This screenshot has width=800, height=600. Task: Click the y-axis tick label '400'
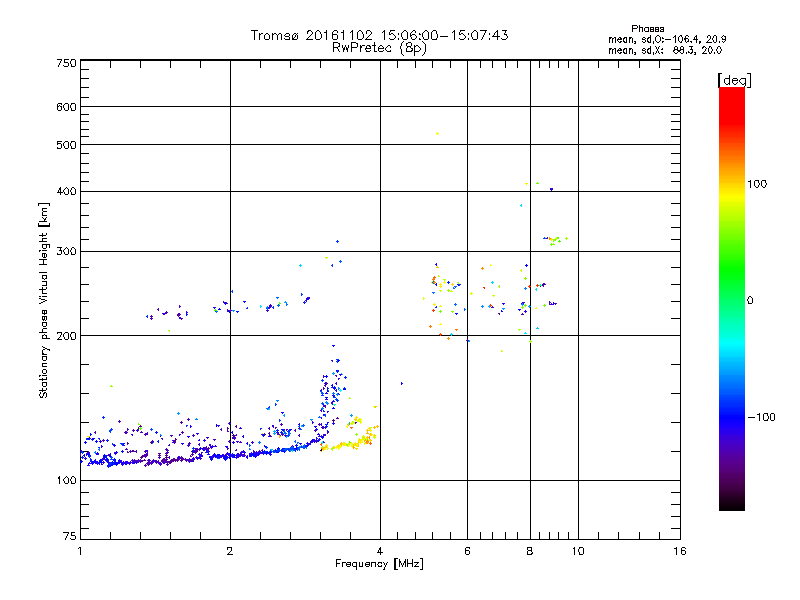click(x=66, y=192)
